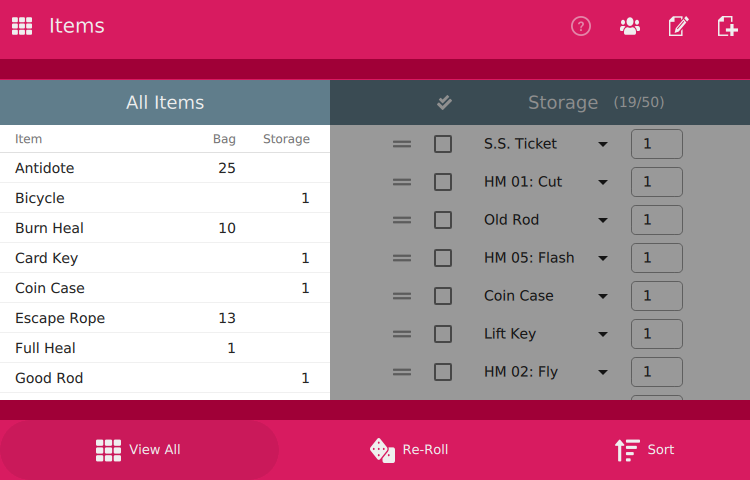Click the Re-Roll dice button
The height and width of the screenshot is (480, 750).
[409, 449]
